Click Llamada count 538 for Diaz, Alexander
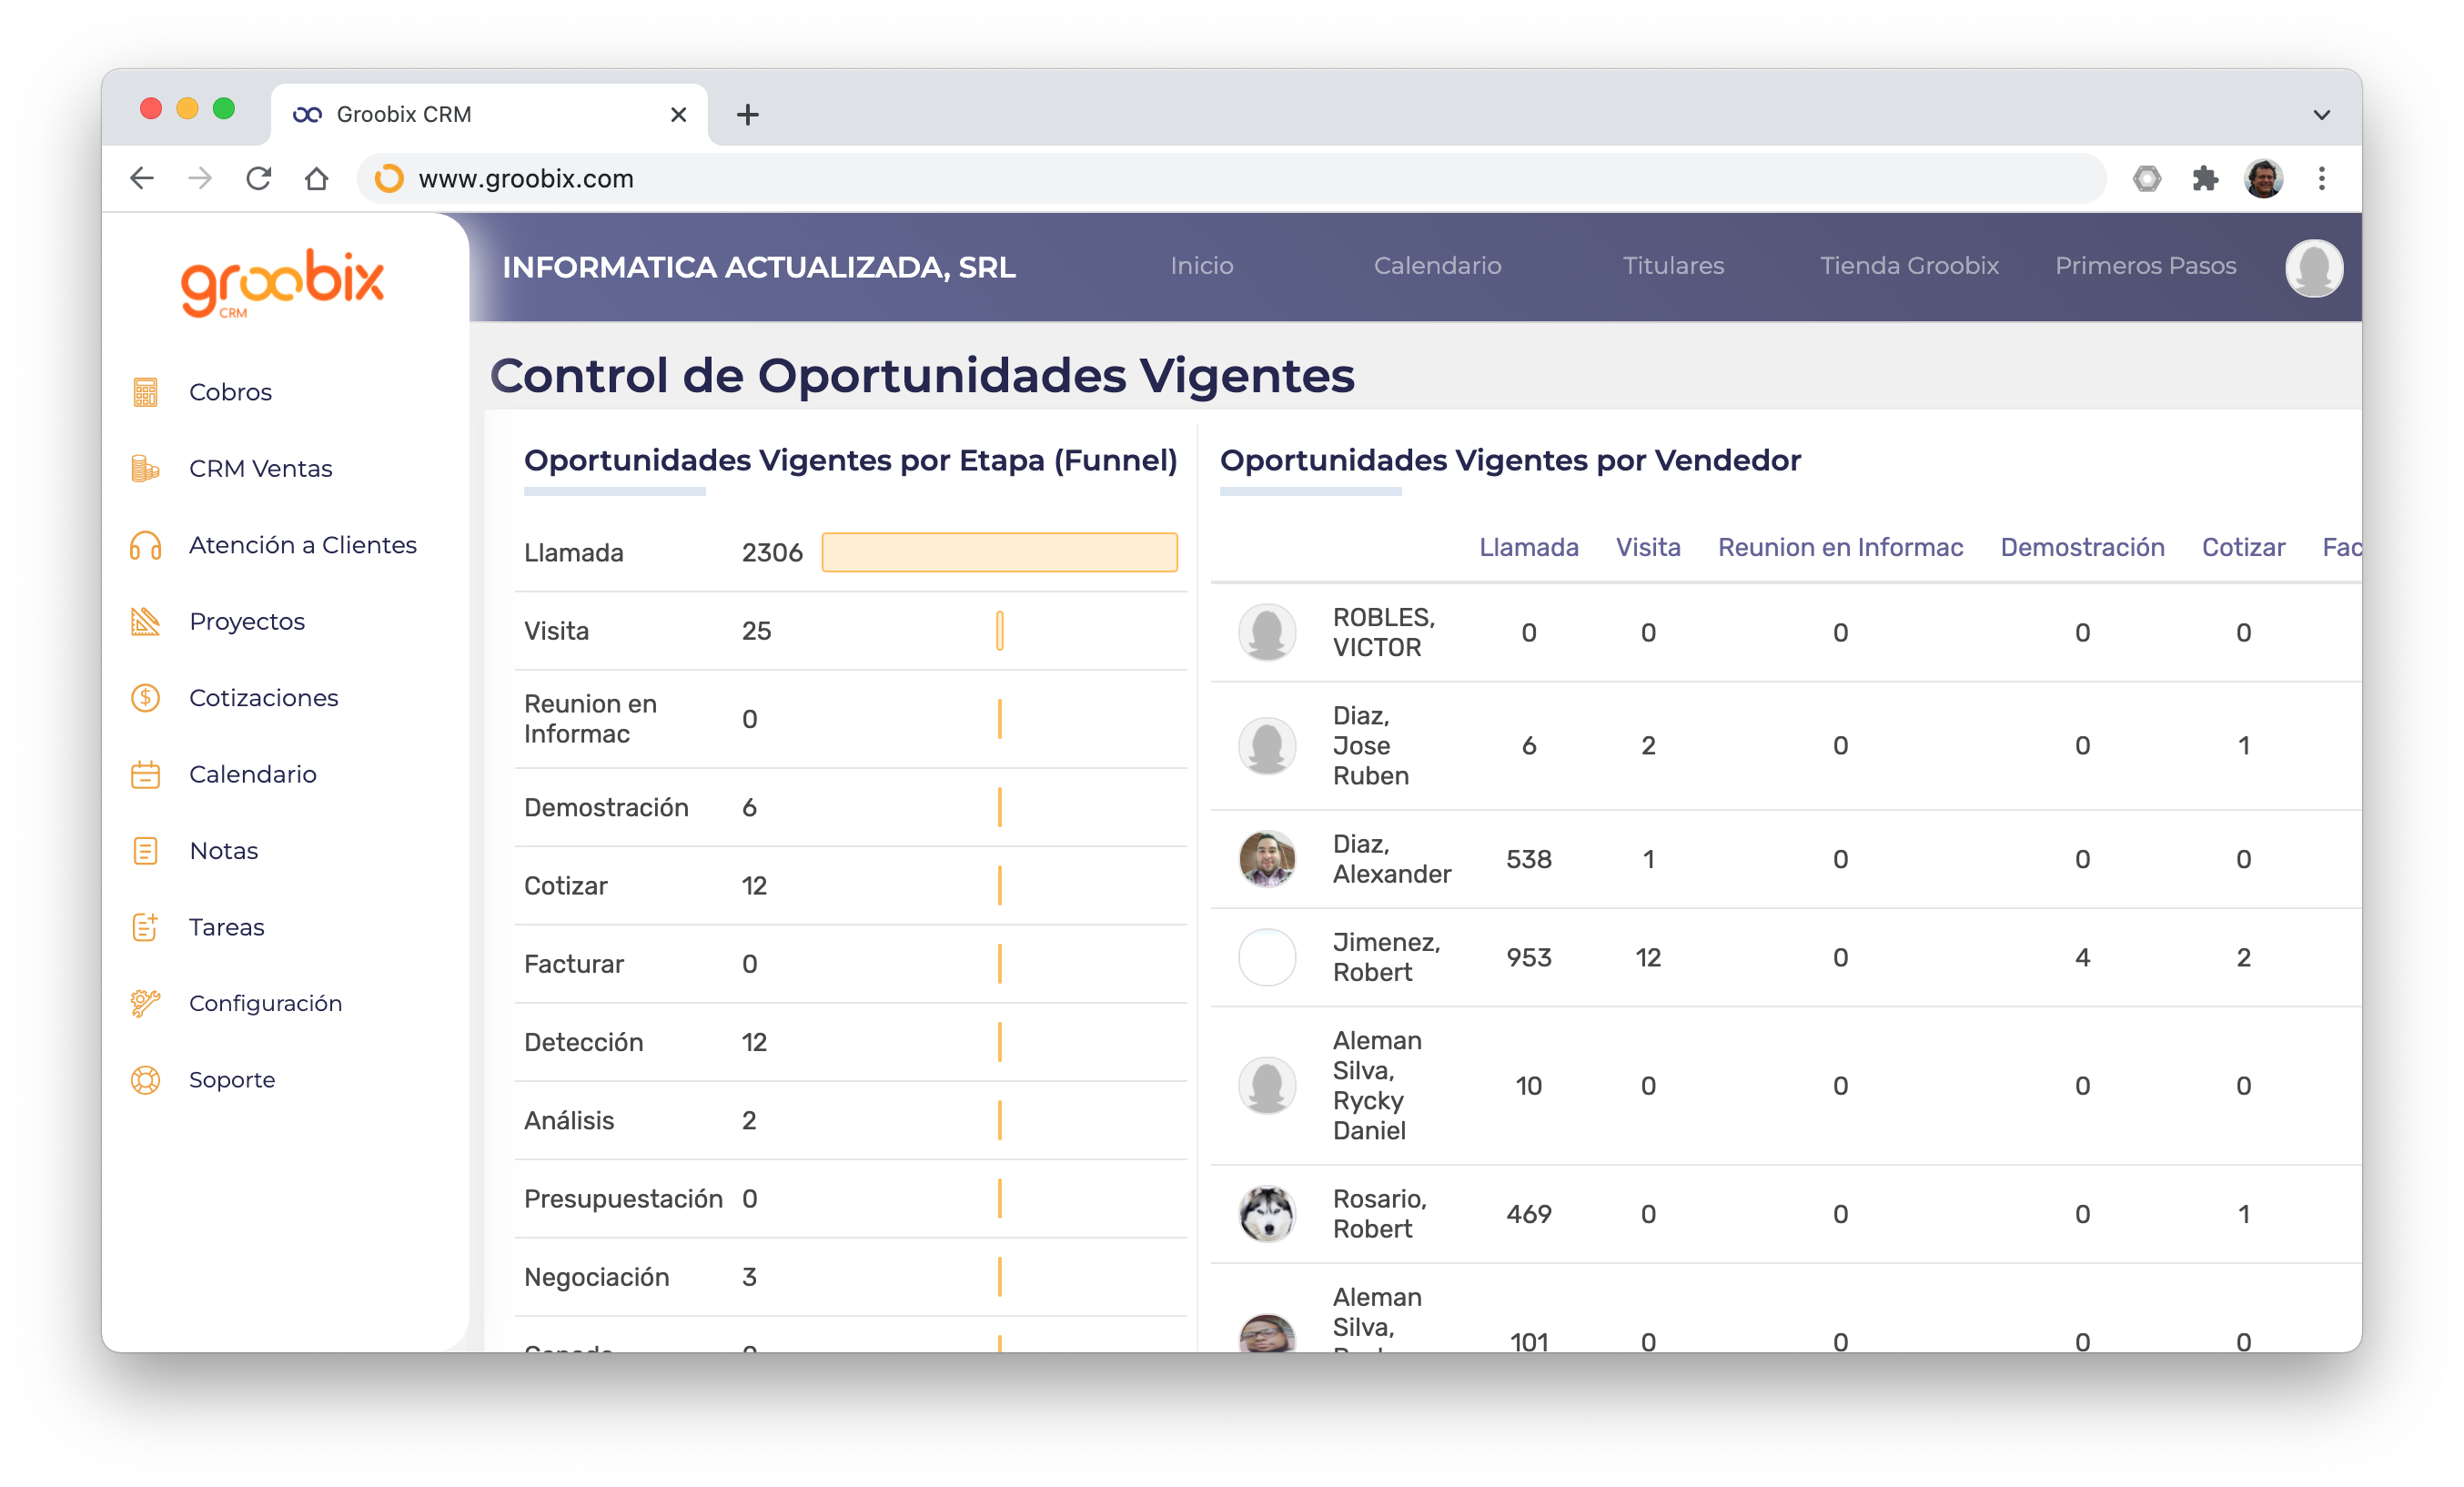The image size is (2464, 1487). click(1528, 859)
